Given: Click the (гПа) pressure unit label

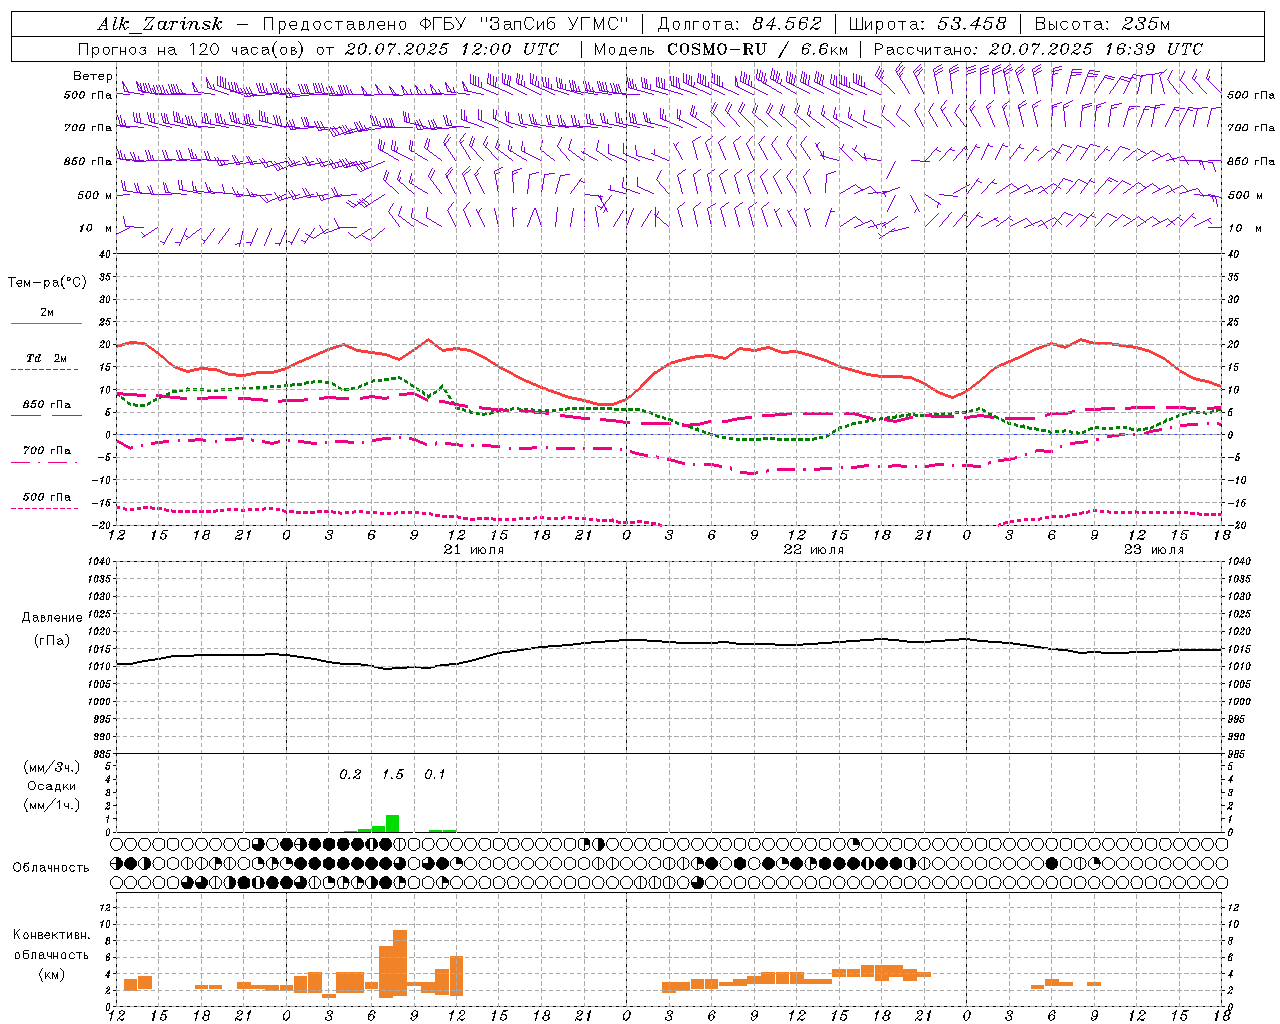Looking at the screenshot, I should tap(52, 640).
